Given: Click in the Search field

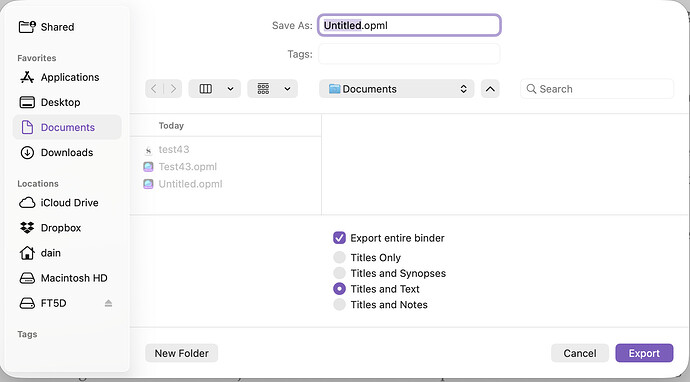Looking at the screenshot, I should pos(597,89).
